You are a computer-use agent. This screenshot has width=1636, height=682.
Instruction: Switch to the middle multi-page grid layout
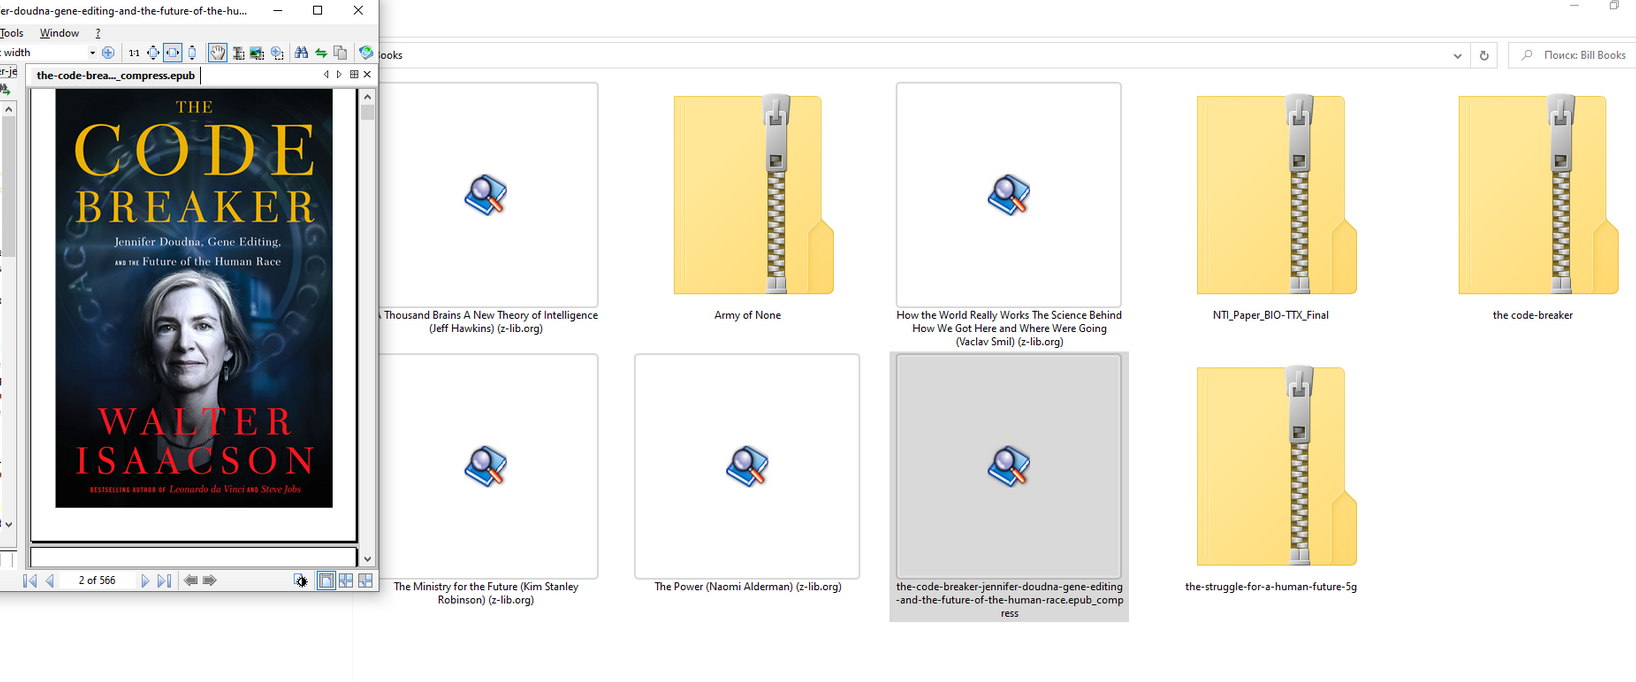click(346, 581)
